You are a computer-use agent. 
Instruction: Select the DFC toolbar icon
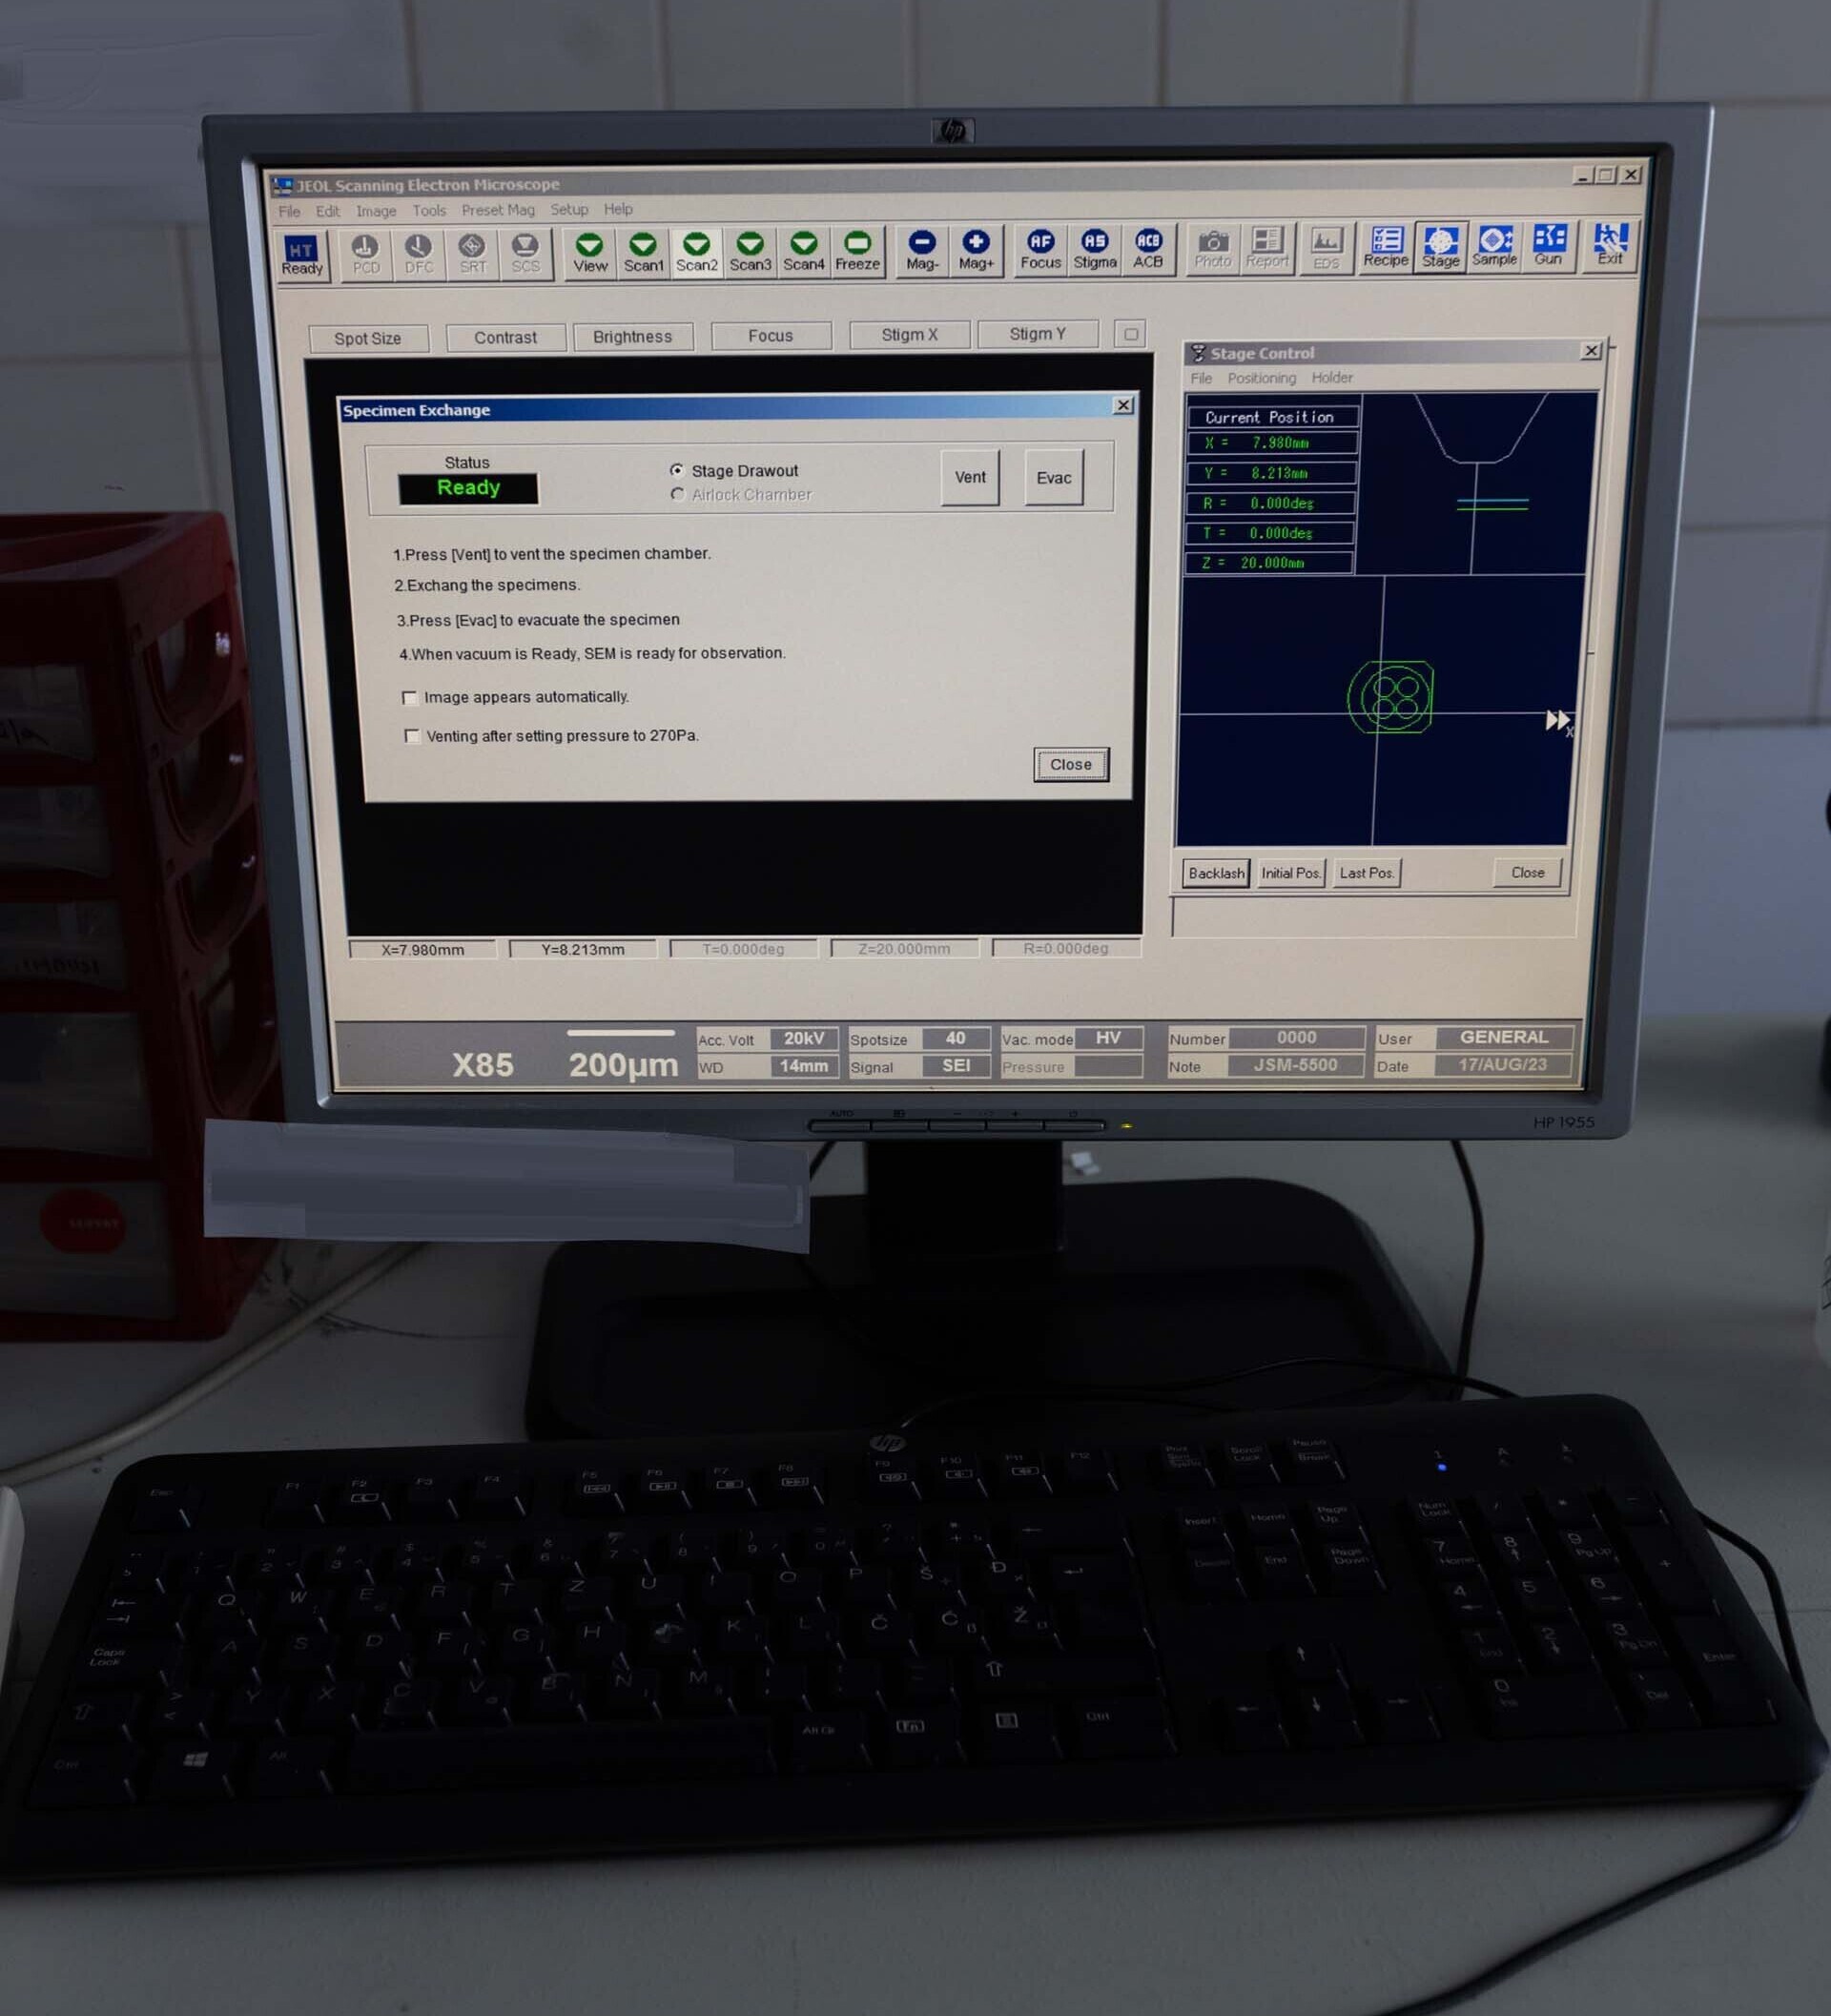(x=419, y=254)
